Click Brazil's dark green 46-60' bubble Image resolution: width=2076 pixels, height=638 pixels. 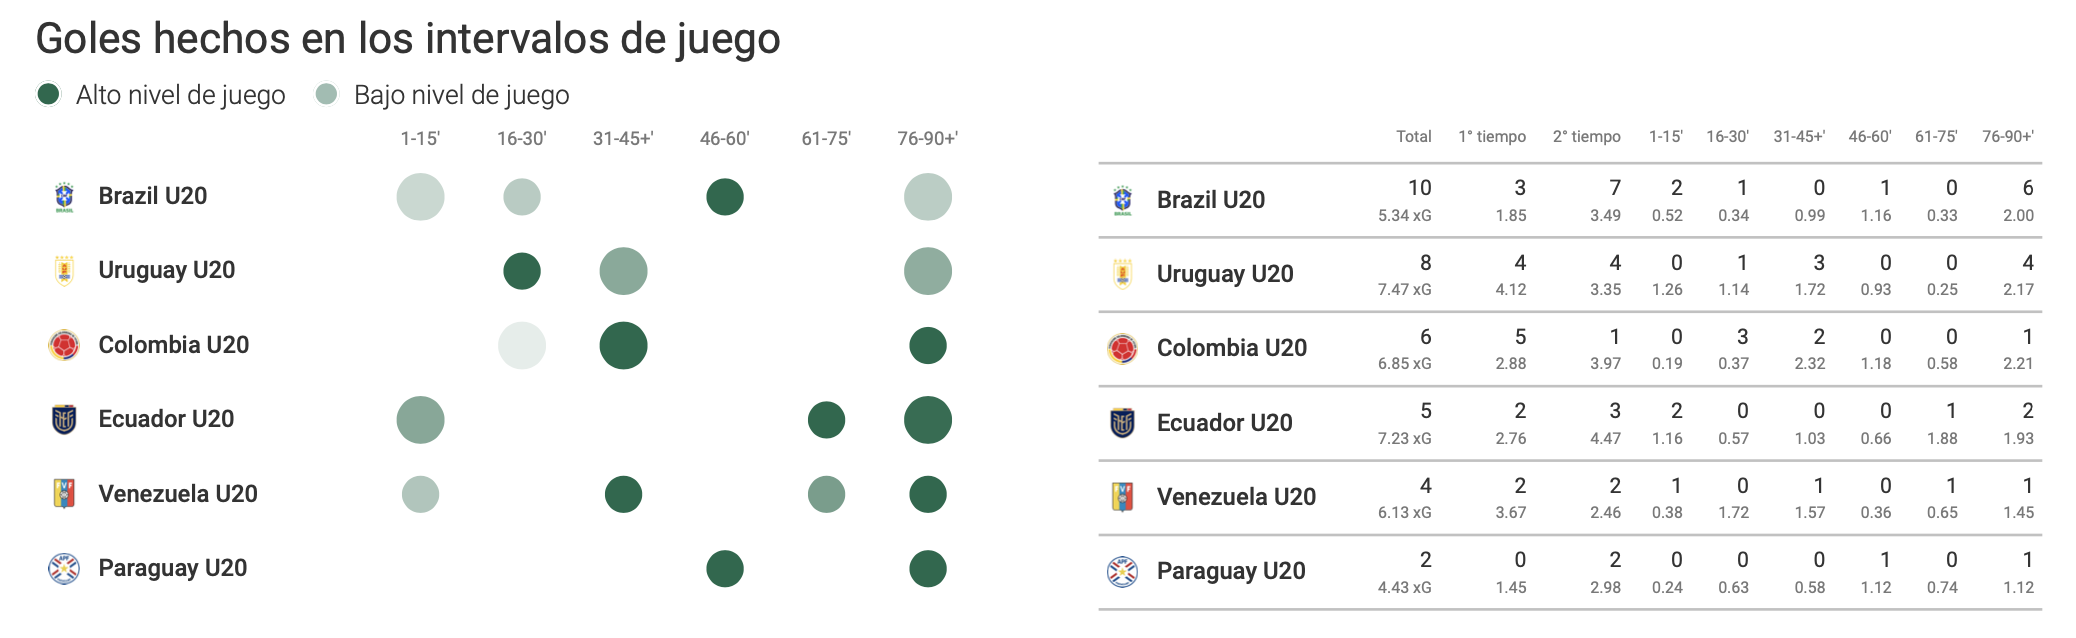(x=725, y=197)
